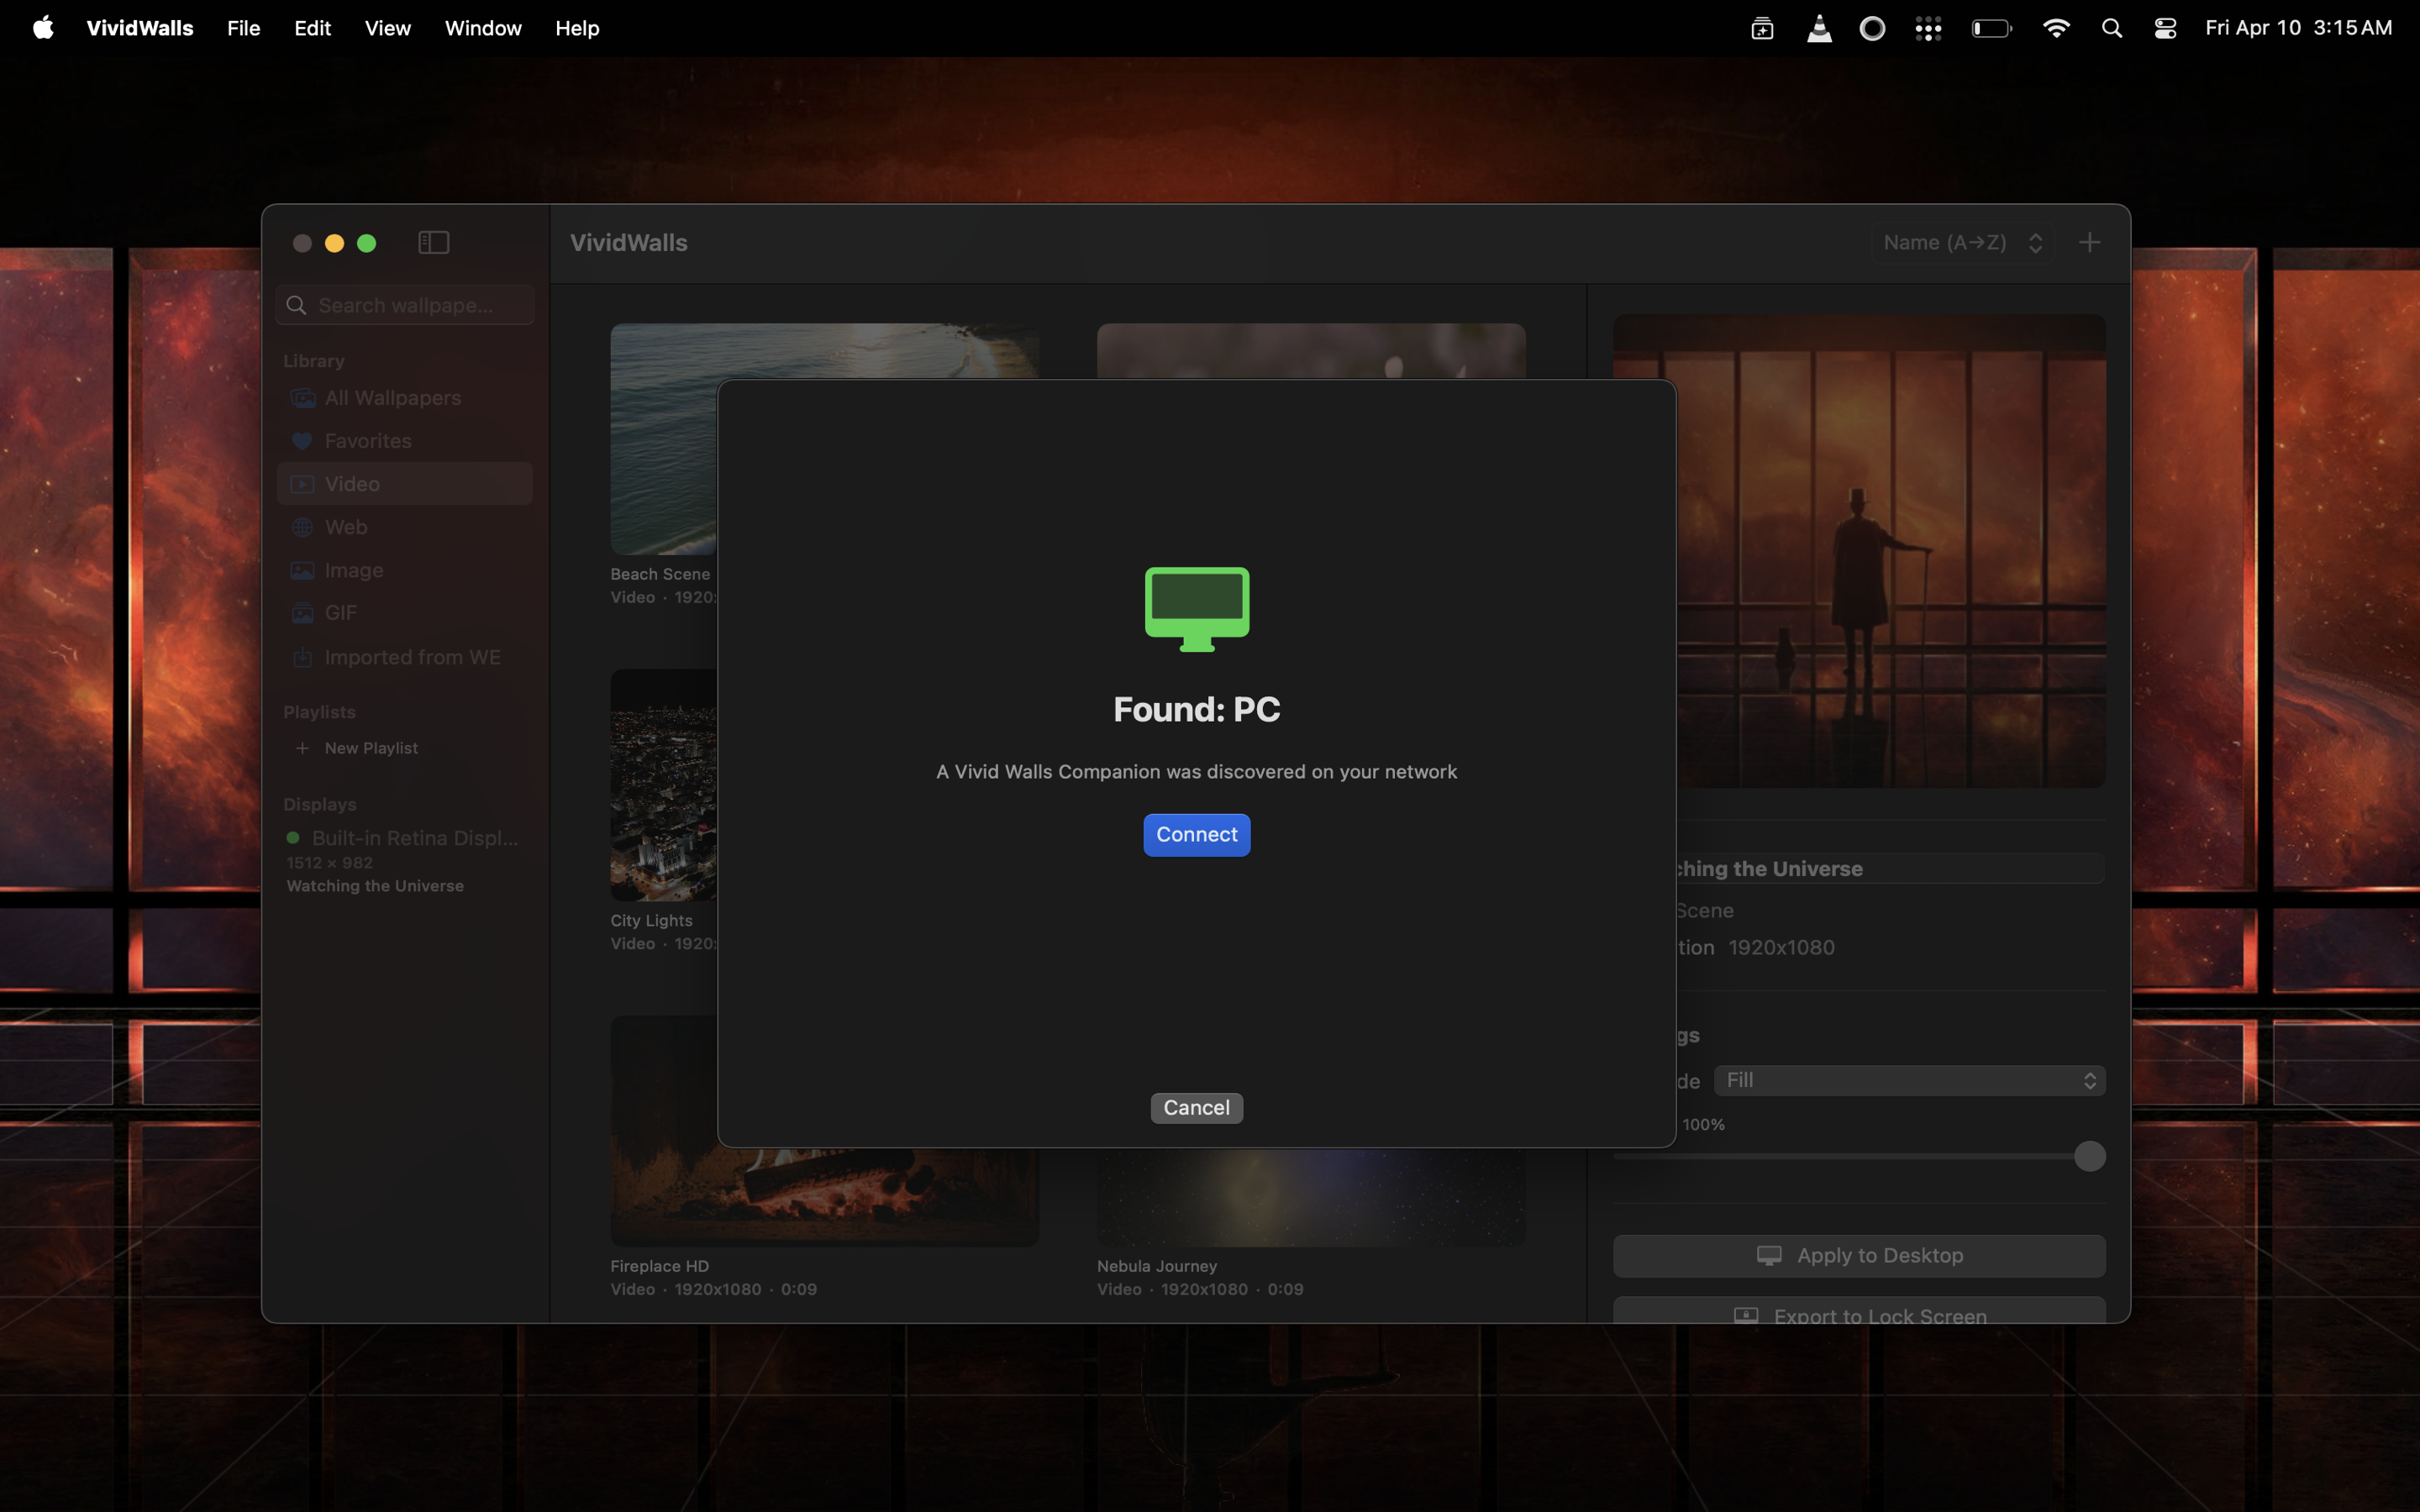Select Built-in Retina Display in Displays

pos(405,838)
